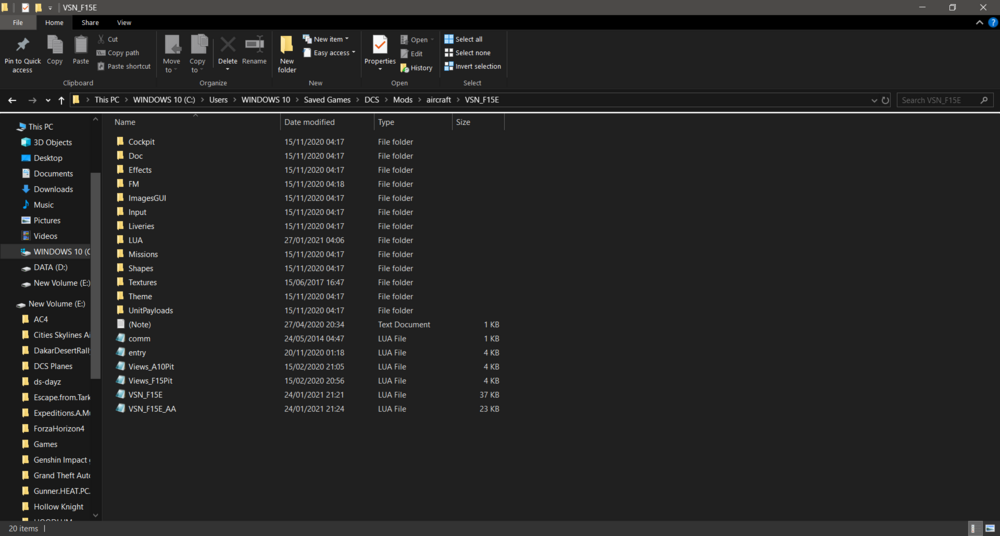Click Copy path command
This screenshot has width=1000, height=536.
[118, 53]
